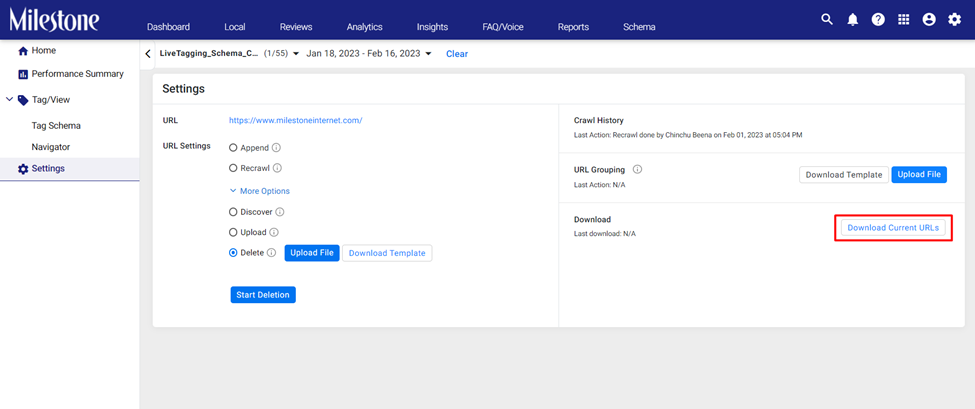Collapse the sidebar with the left chevron

[147, 54]
